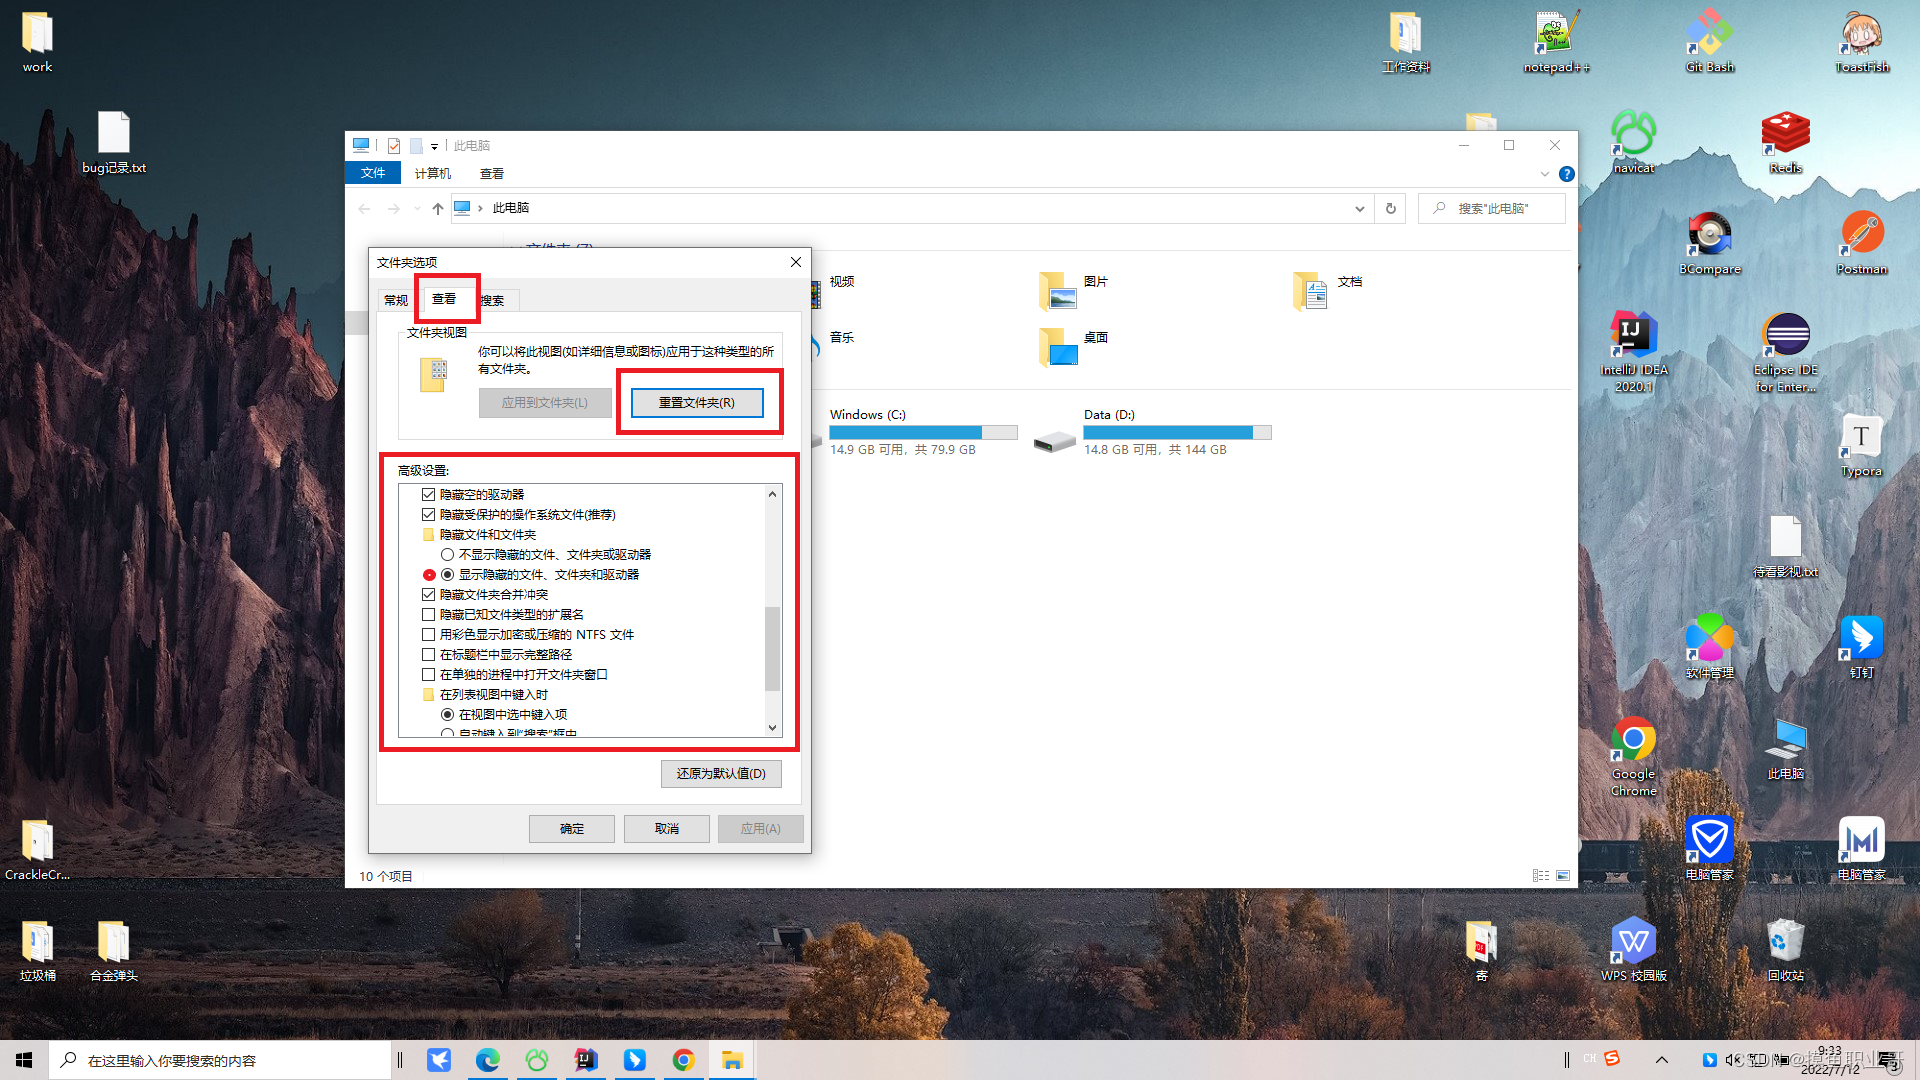Screen dimensions: 1920x1080
Task: Click the refresh button next to the address bar
Action: pos(1390,208)
